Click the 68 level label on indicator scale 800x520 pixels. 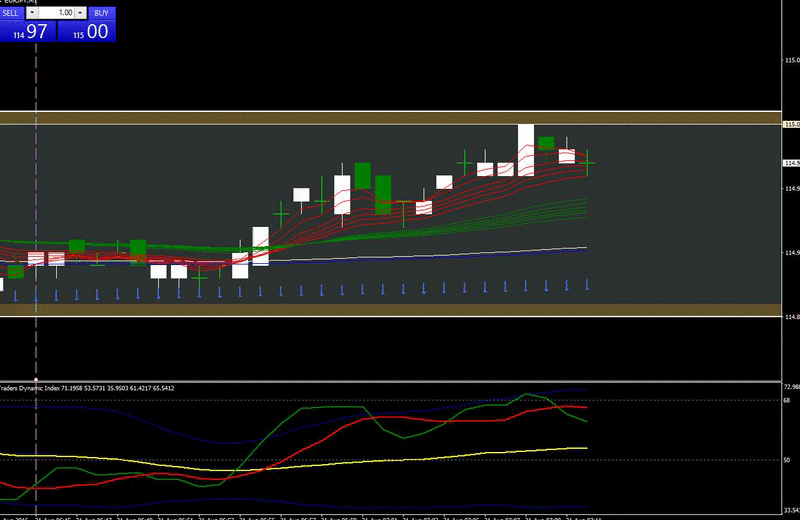787,401
